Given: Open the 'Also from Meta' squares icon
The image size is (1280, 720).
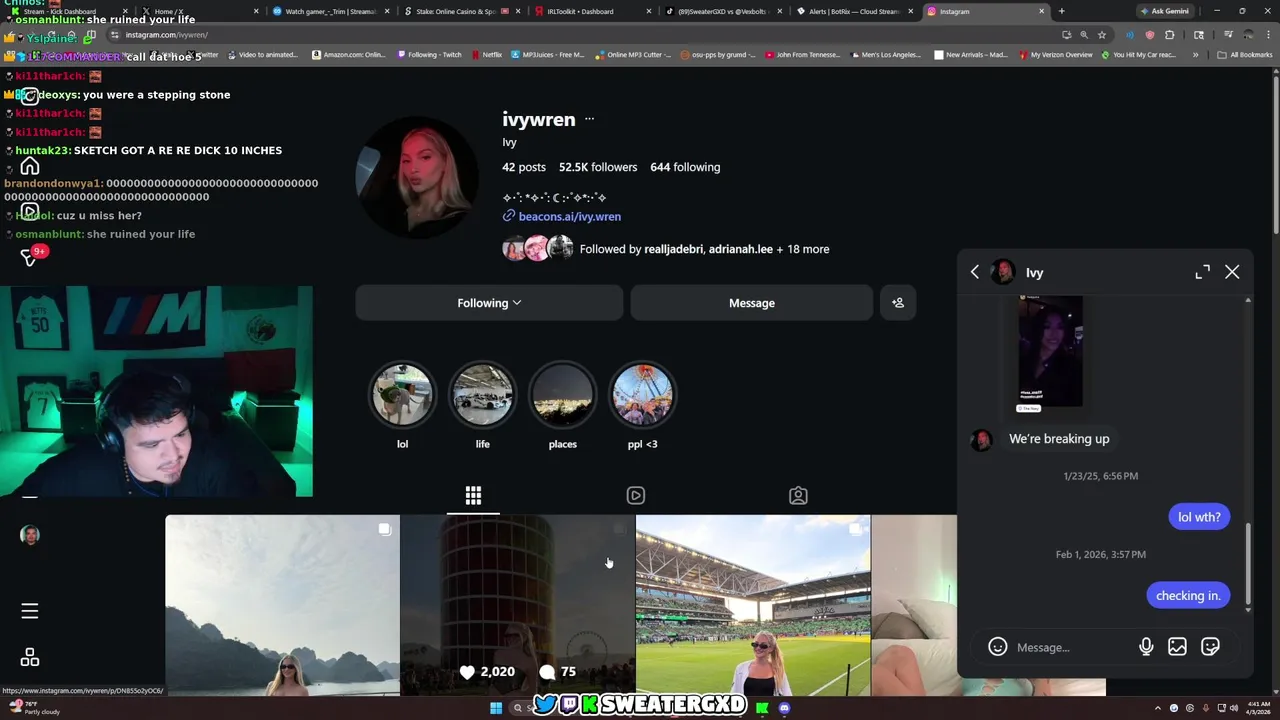Looking at the screenshot, I should coord(30,657).
